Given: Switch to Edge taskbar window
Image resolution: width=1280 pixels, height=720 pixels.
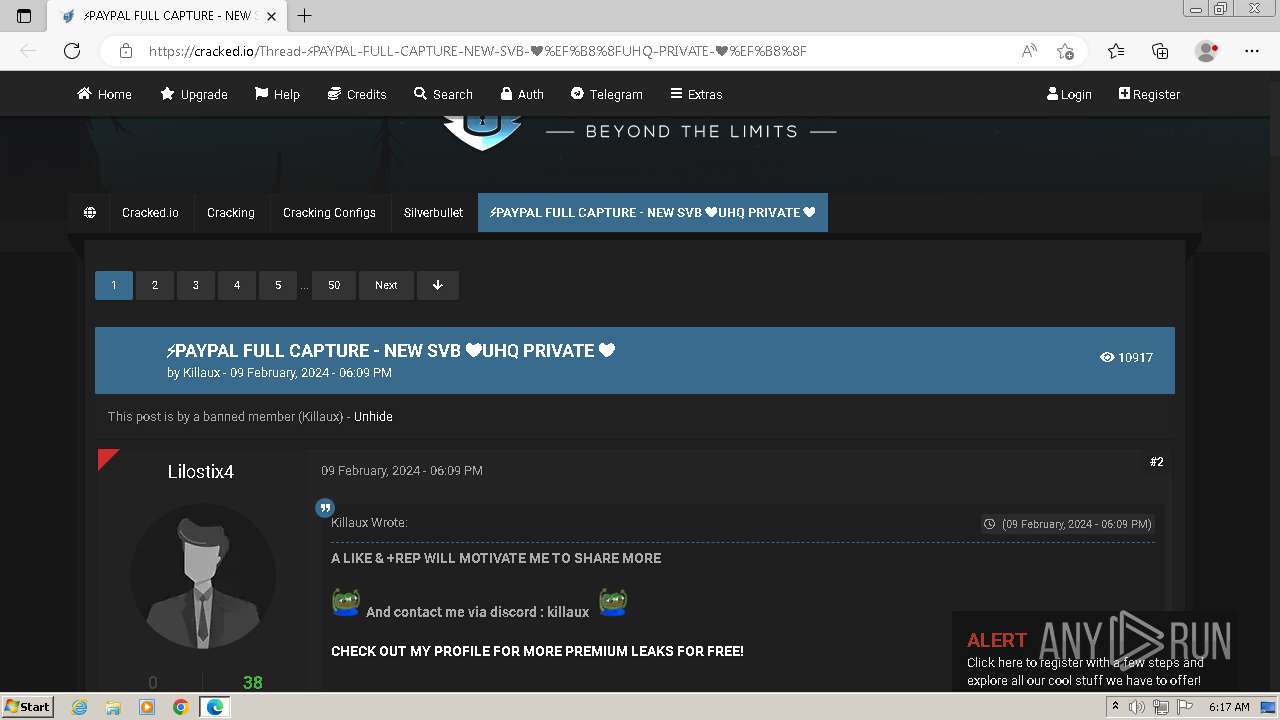Looking at the screenshot, I should click(x=214, y=707).
